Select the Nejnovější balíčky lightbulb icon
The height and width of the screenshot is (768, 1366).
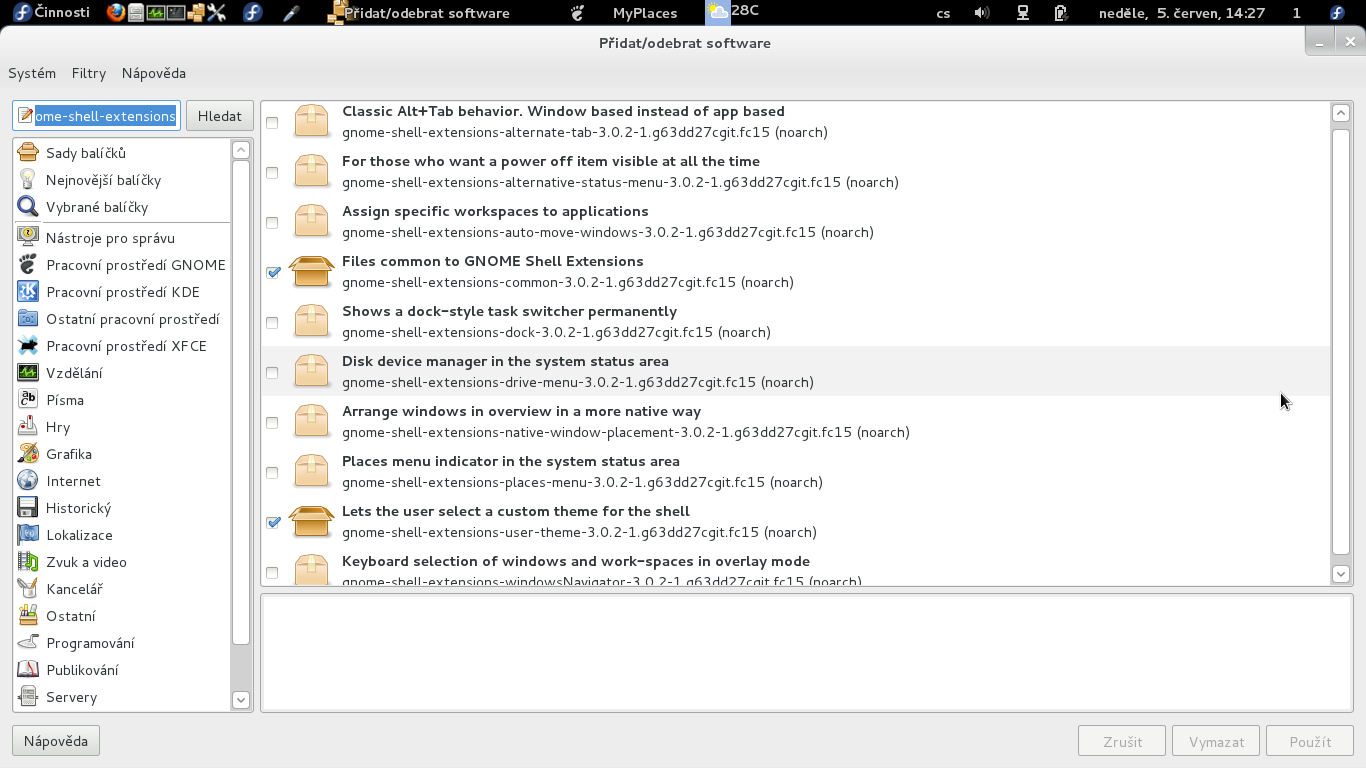pos(28,180)
